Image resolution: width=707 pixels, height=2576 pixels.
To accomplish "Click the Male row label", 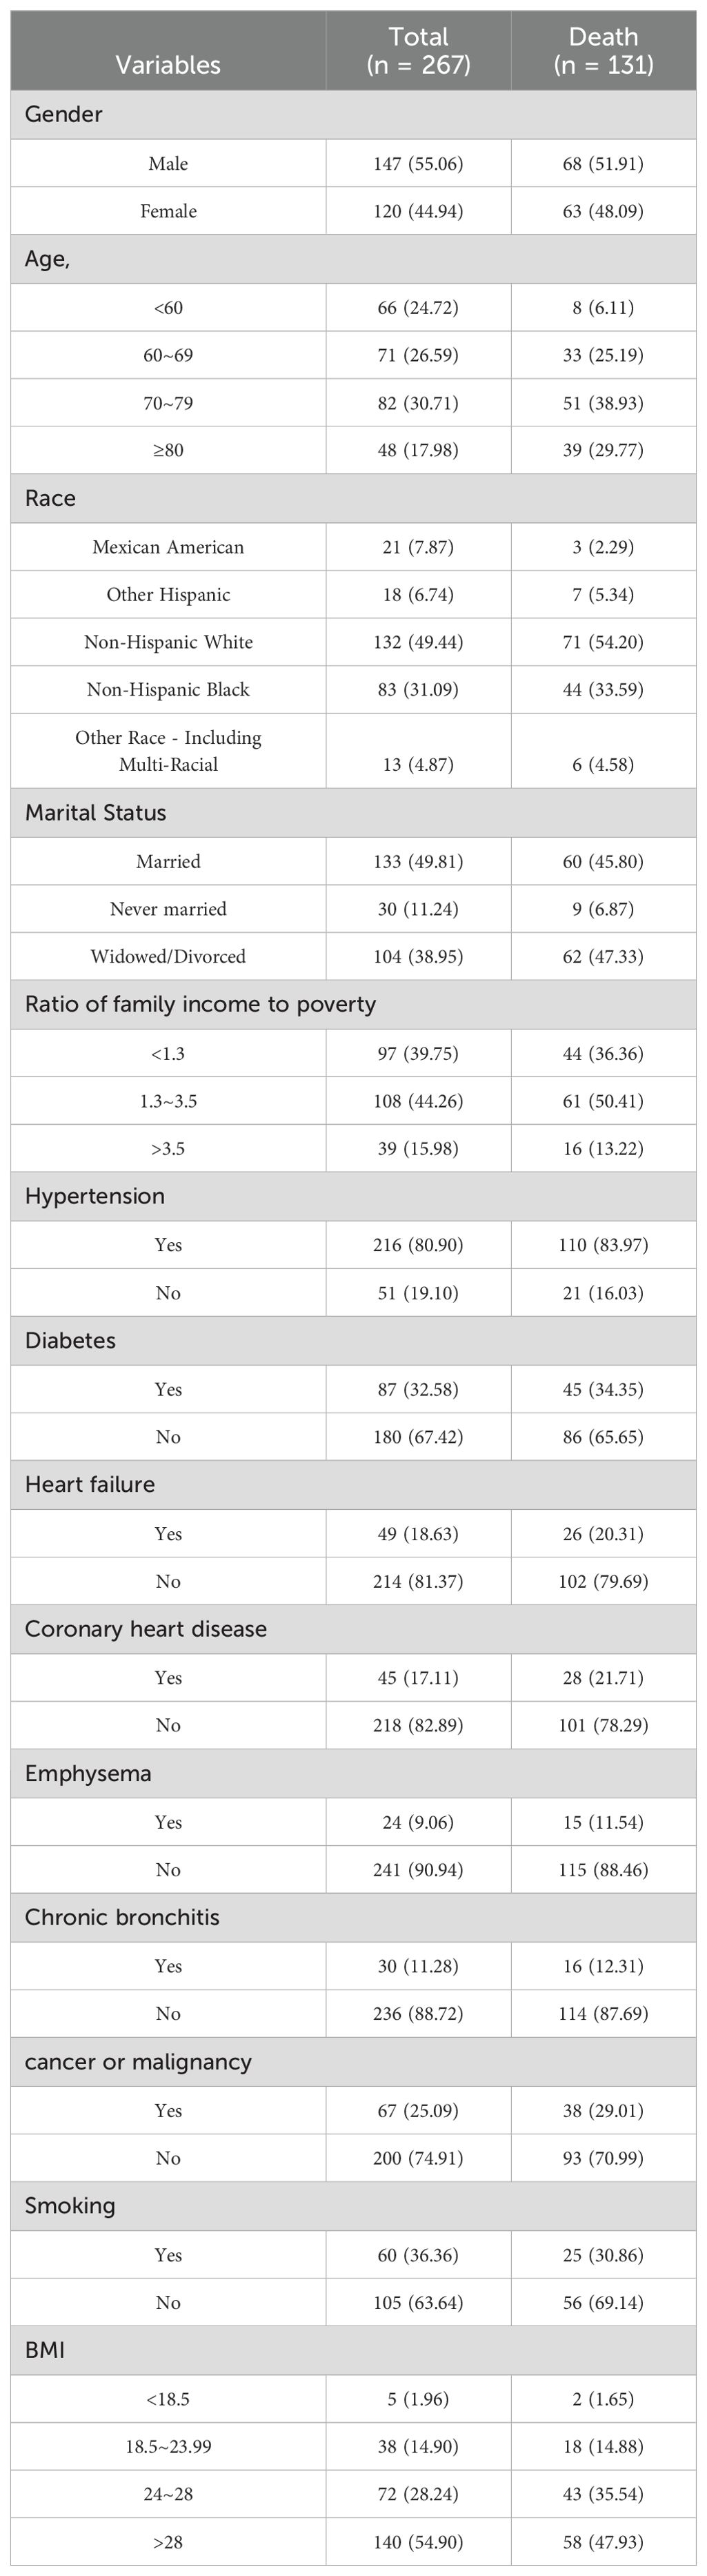I will pyautogui.click(x=168, y=163).
